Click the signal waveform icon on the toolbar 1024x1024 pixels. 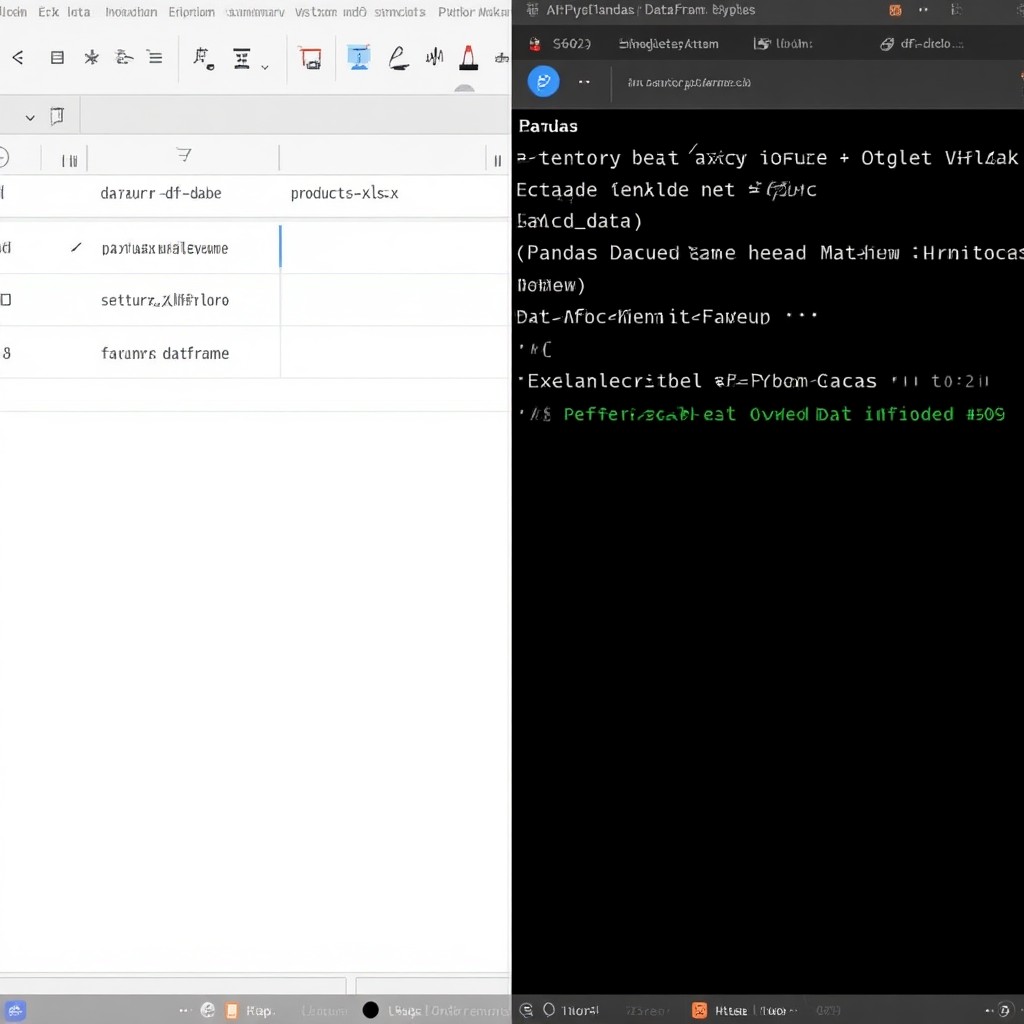pyautogui.click(x=433, y=57)
